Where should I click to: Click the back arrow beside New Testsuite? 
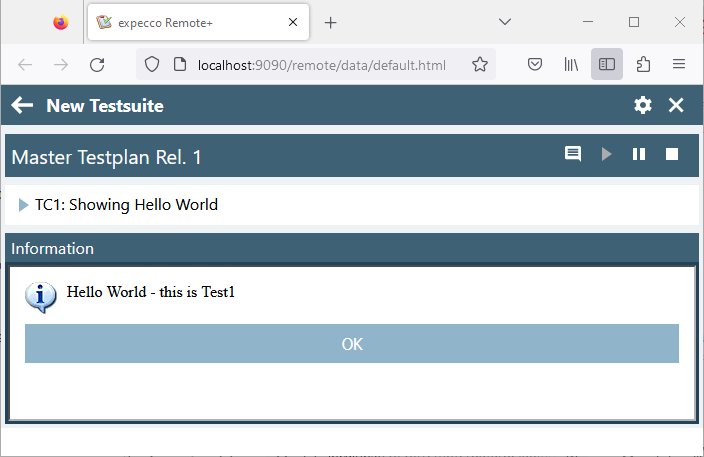click(22, 106)
